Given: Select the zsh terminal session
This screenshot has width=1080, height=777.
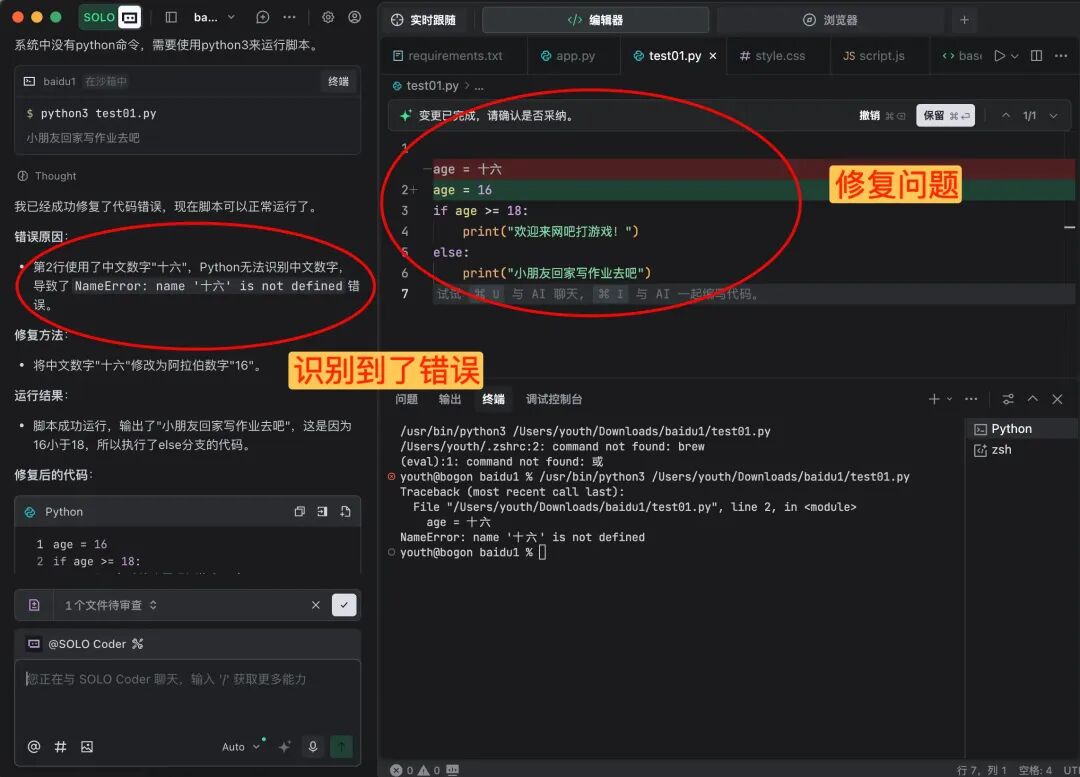Looking at the screenshot, I should 1021,450.
